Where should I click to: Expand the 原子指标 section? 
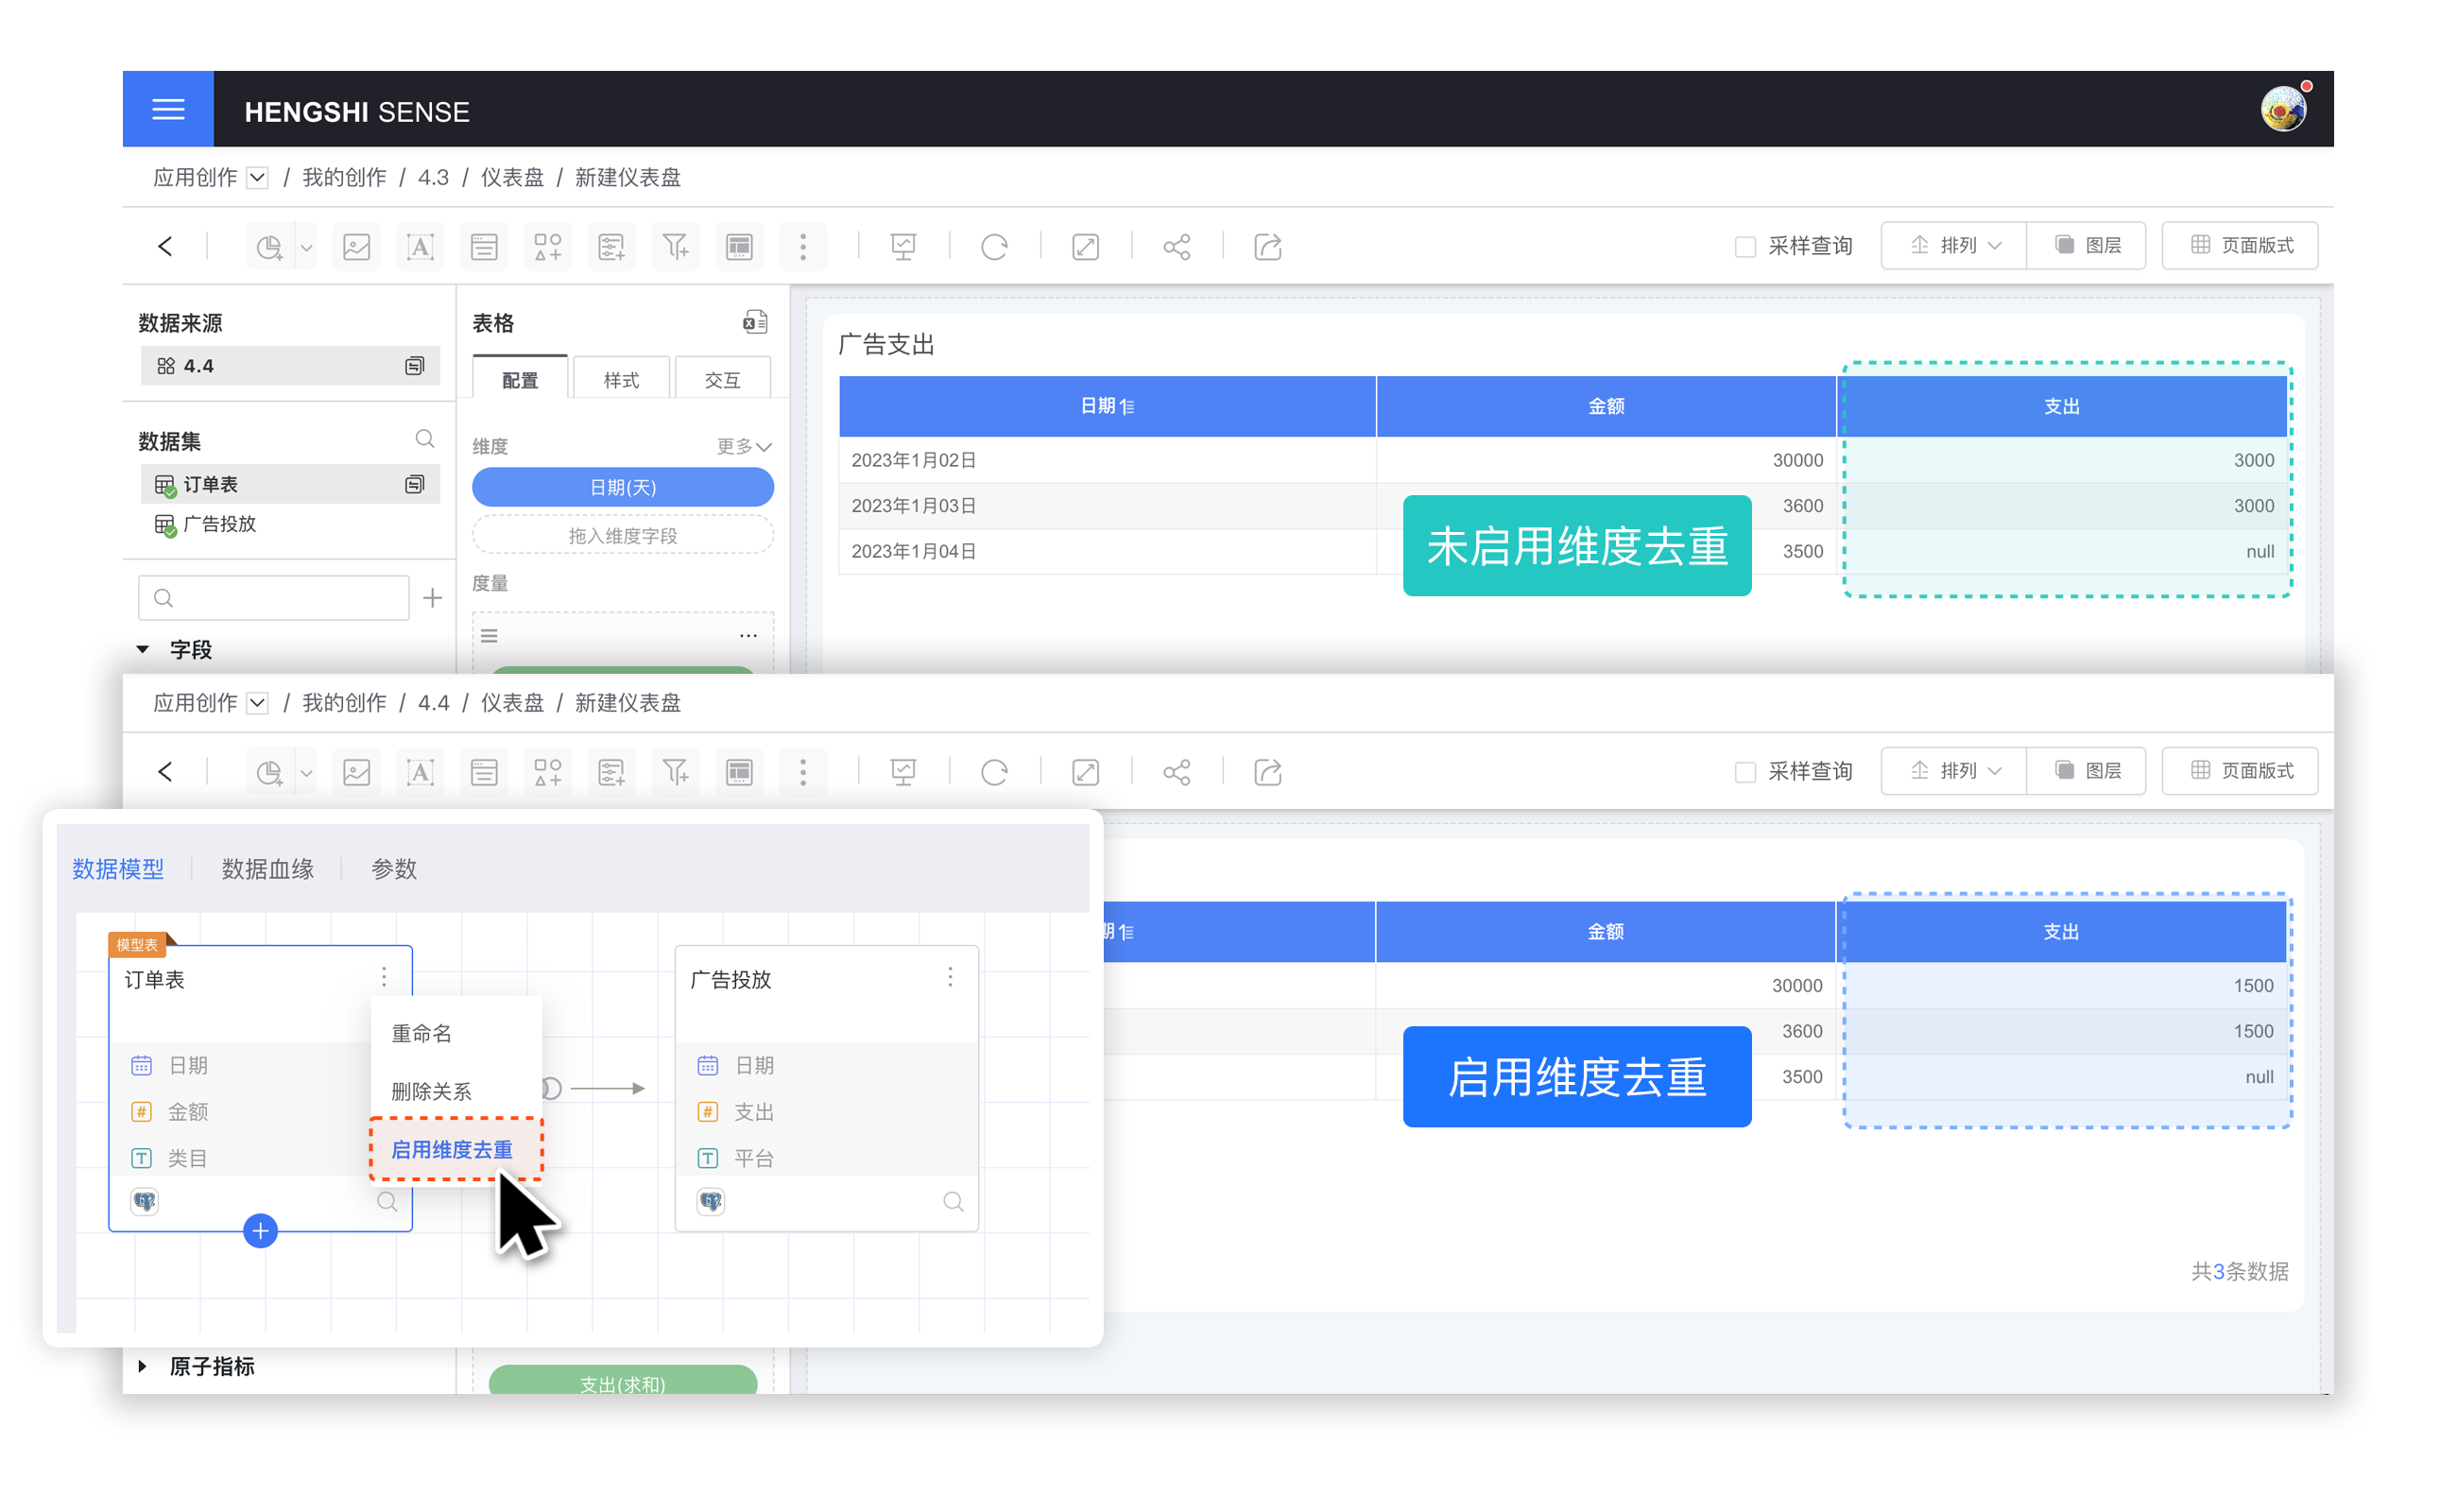[143, 1366]
